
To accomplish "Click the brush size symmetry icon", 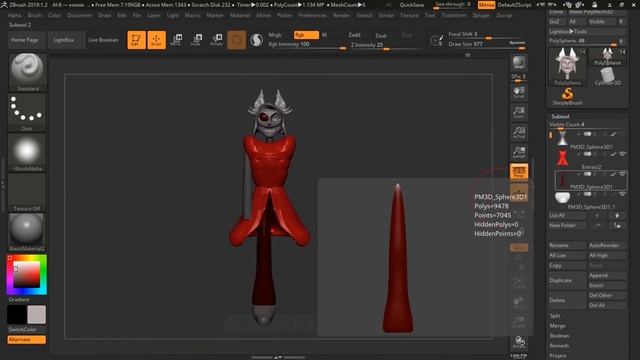I will point(436,40).
